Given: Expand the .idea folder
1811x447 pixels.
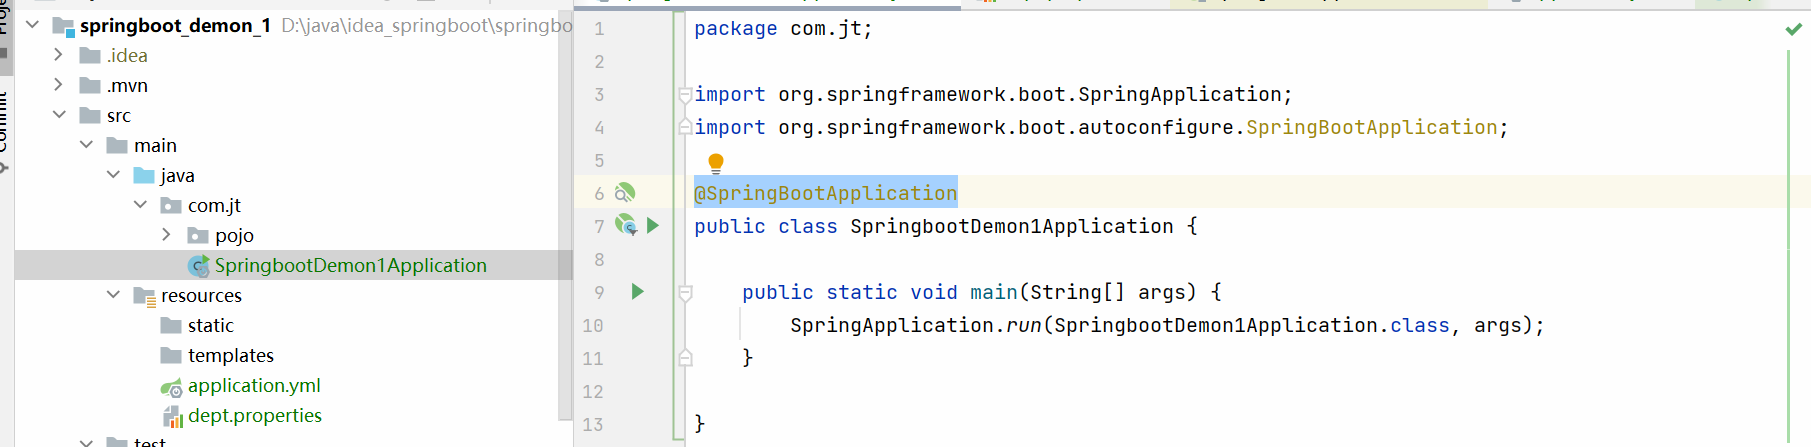Looking at the screenshot, I should tap(58, 55).
